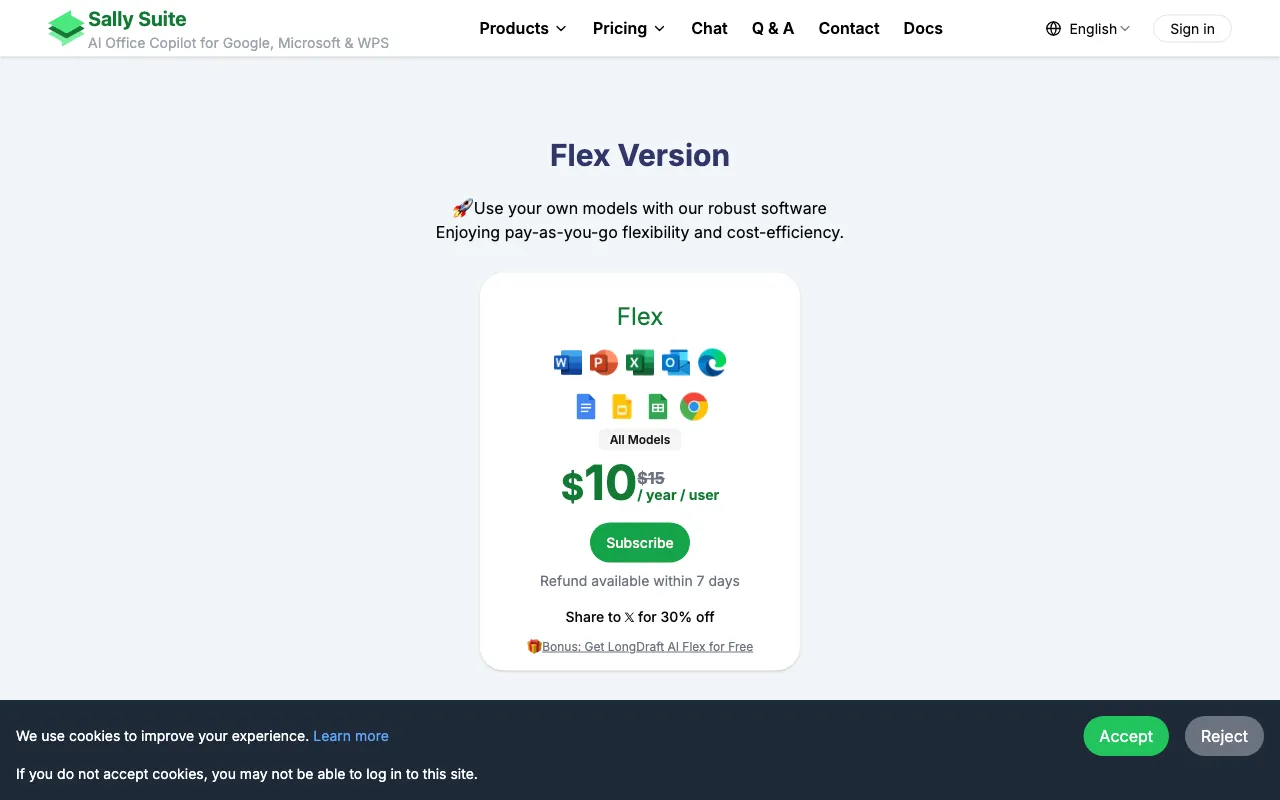Click the Google Docs icon in Flex card
The height and width of the screenshot is (800, 1280).
[586, 406]
